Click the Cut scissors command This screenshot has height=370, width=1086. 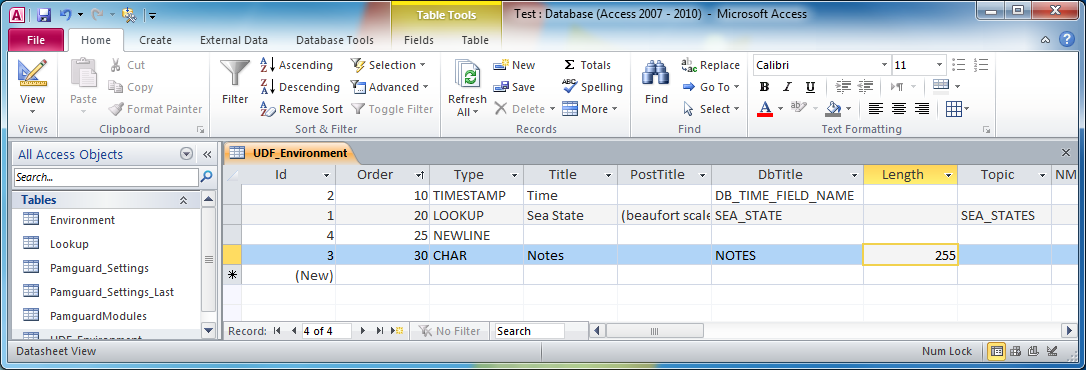coord(127,65)
